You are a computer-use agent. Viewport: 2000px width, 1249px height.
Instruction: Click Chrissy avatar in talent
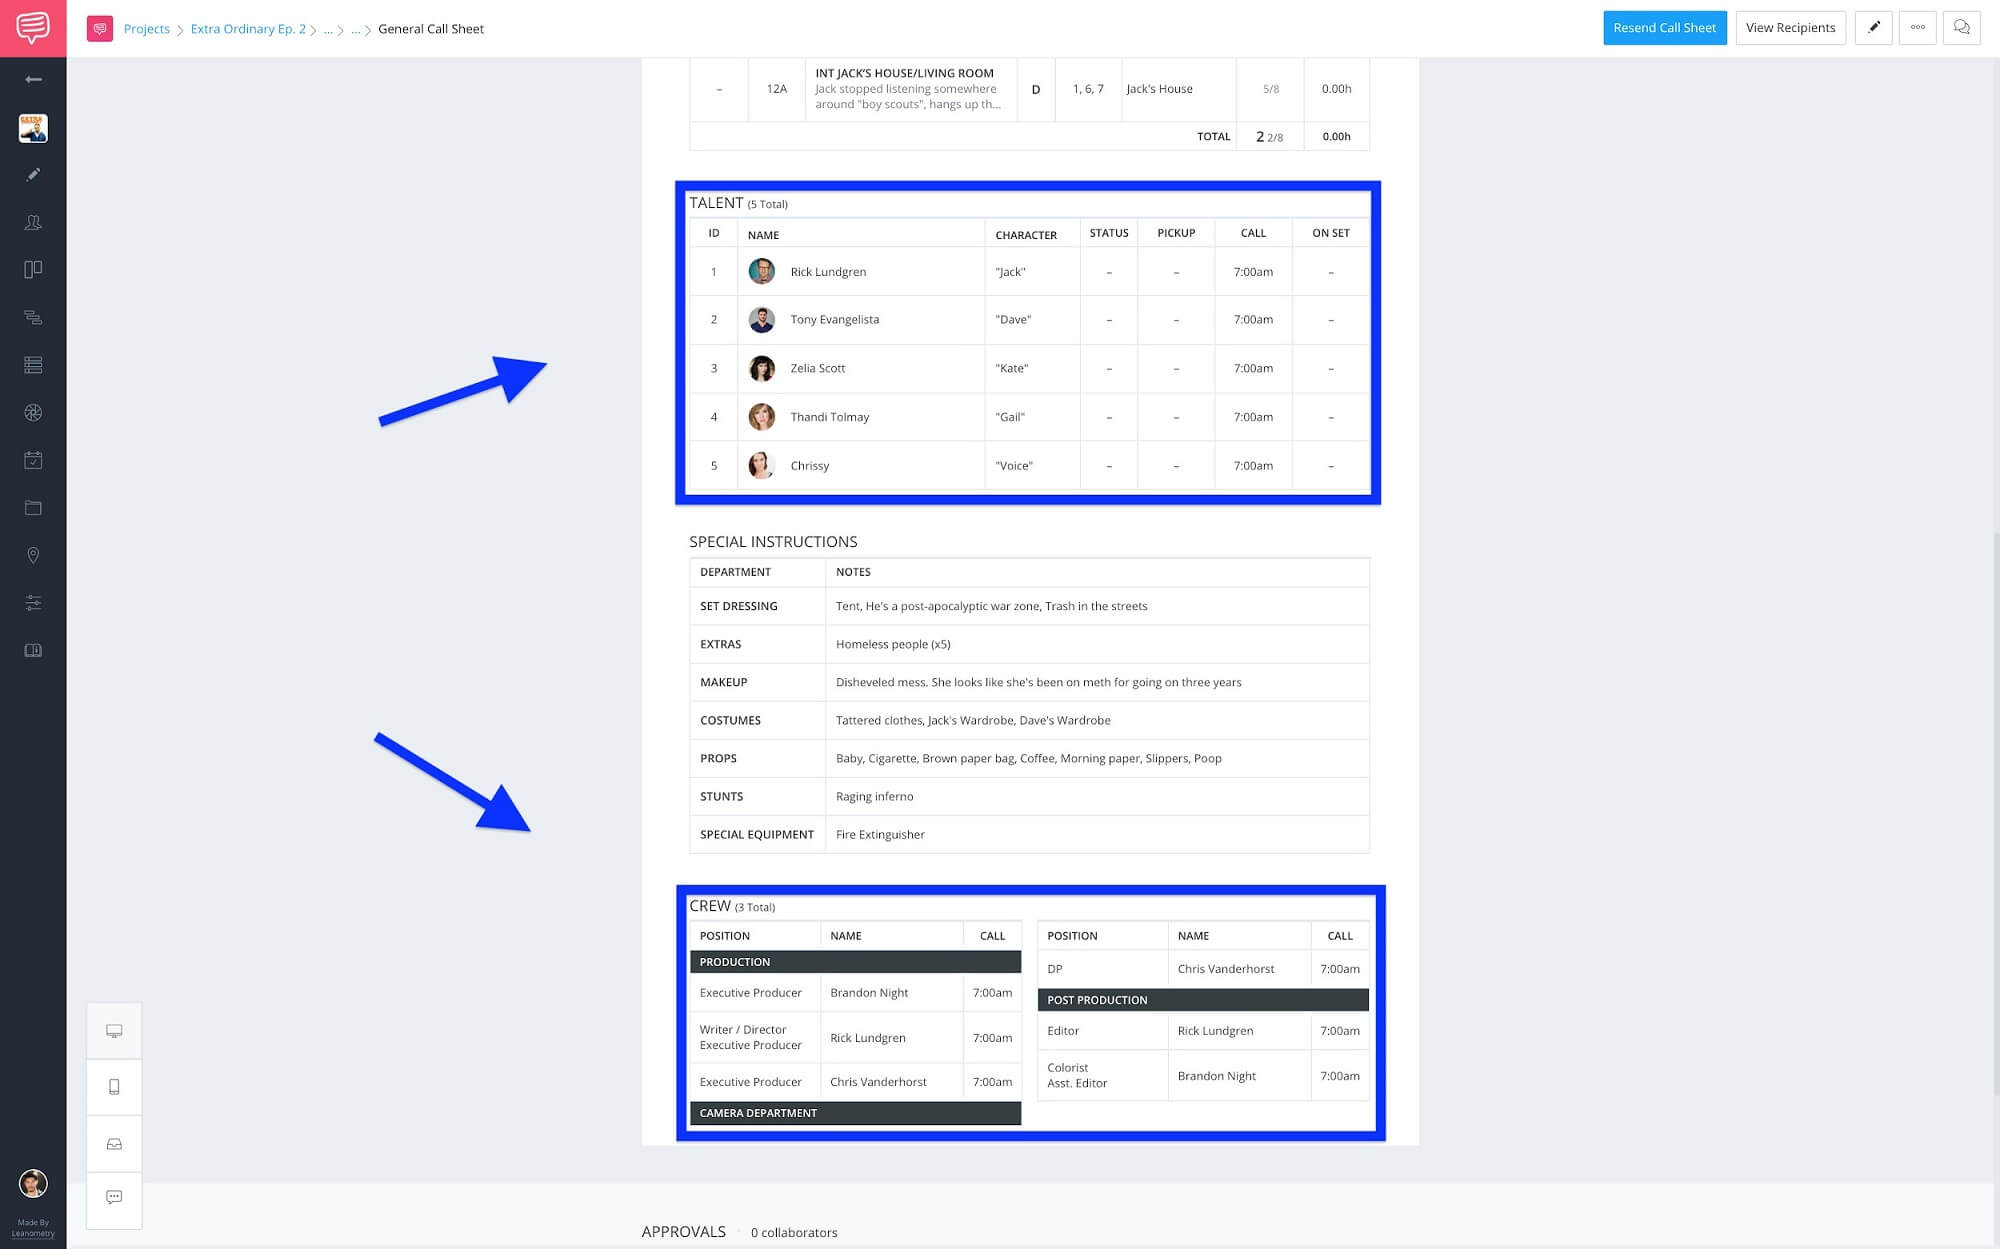(761, 466)
